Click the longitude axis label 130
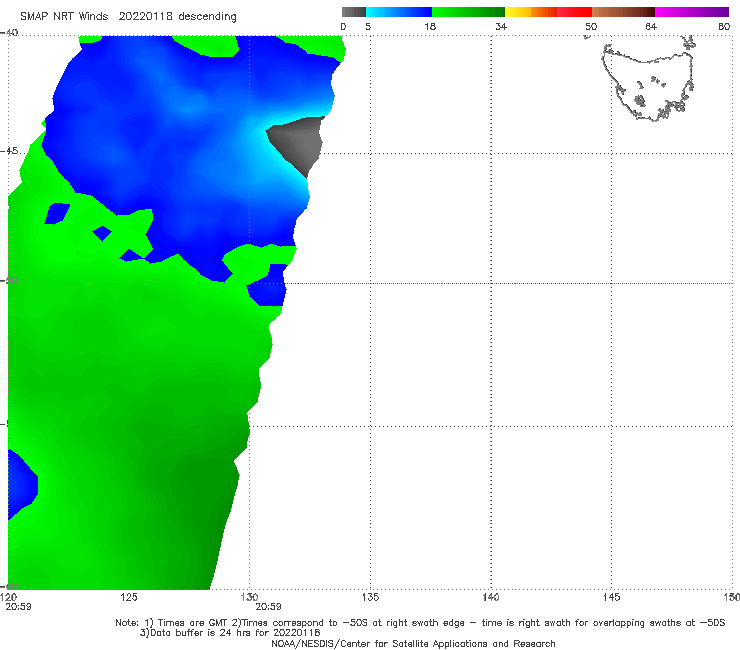740x650 pixels. coord(249,597)
